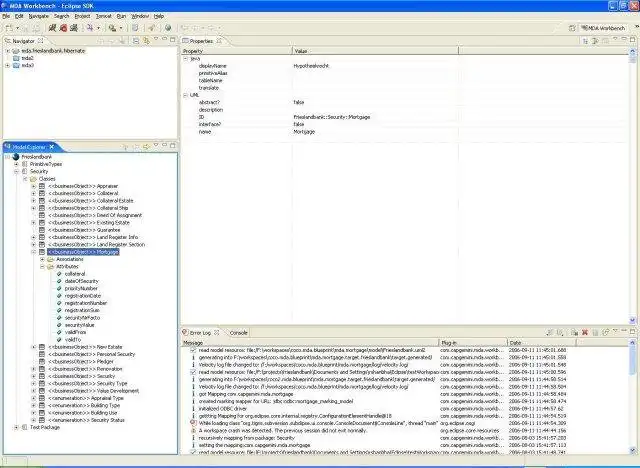Click the Link with Editor icon in Navigator
Screen dimensions: 640x468
coord(146,40)
